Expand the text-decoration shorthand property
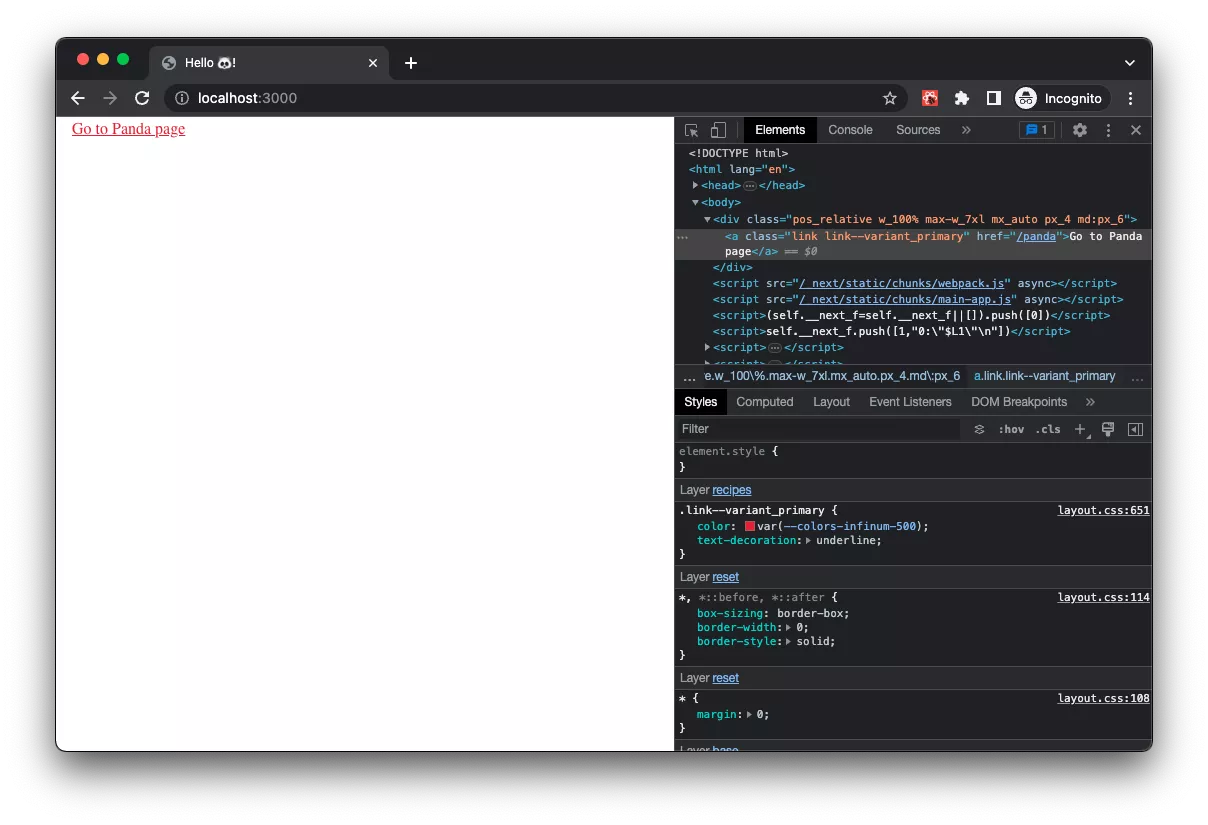The width and height of the screenshot is (1208, 825). click(x=809, y=540)
